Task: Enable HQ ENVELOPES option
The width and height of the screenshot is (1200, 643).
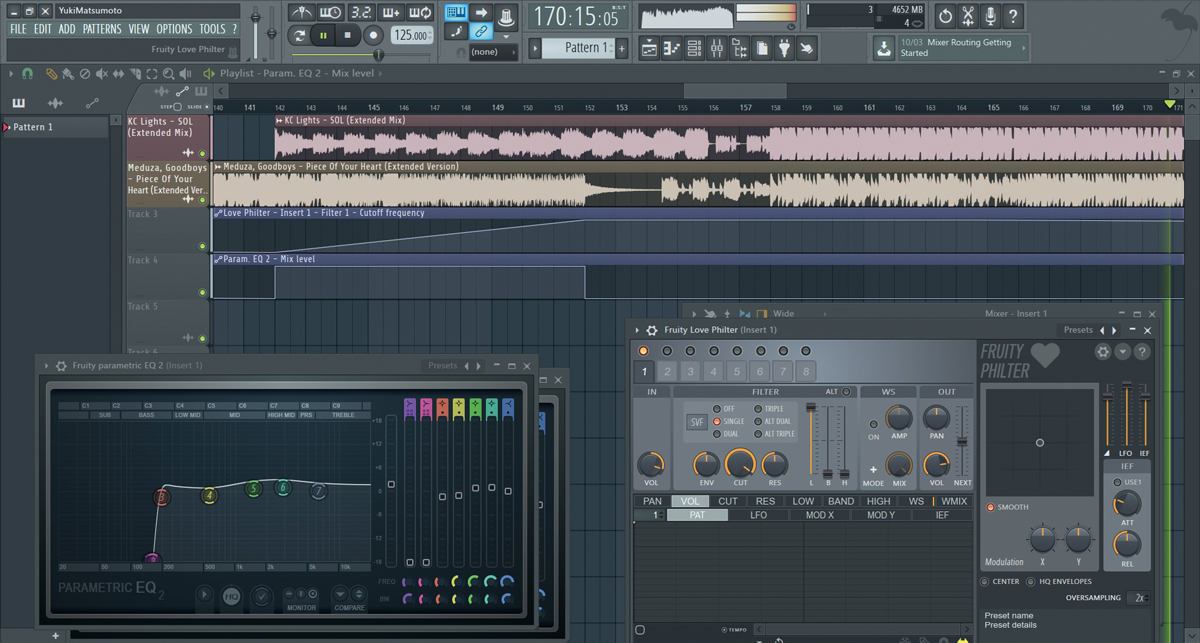Action: point(1032,581)
